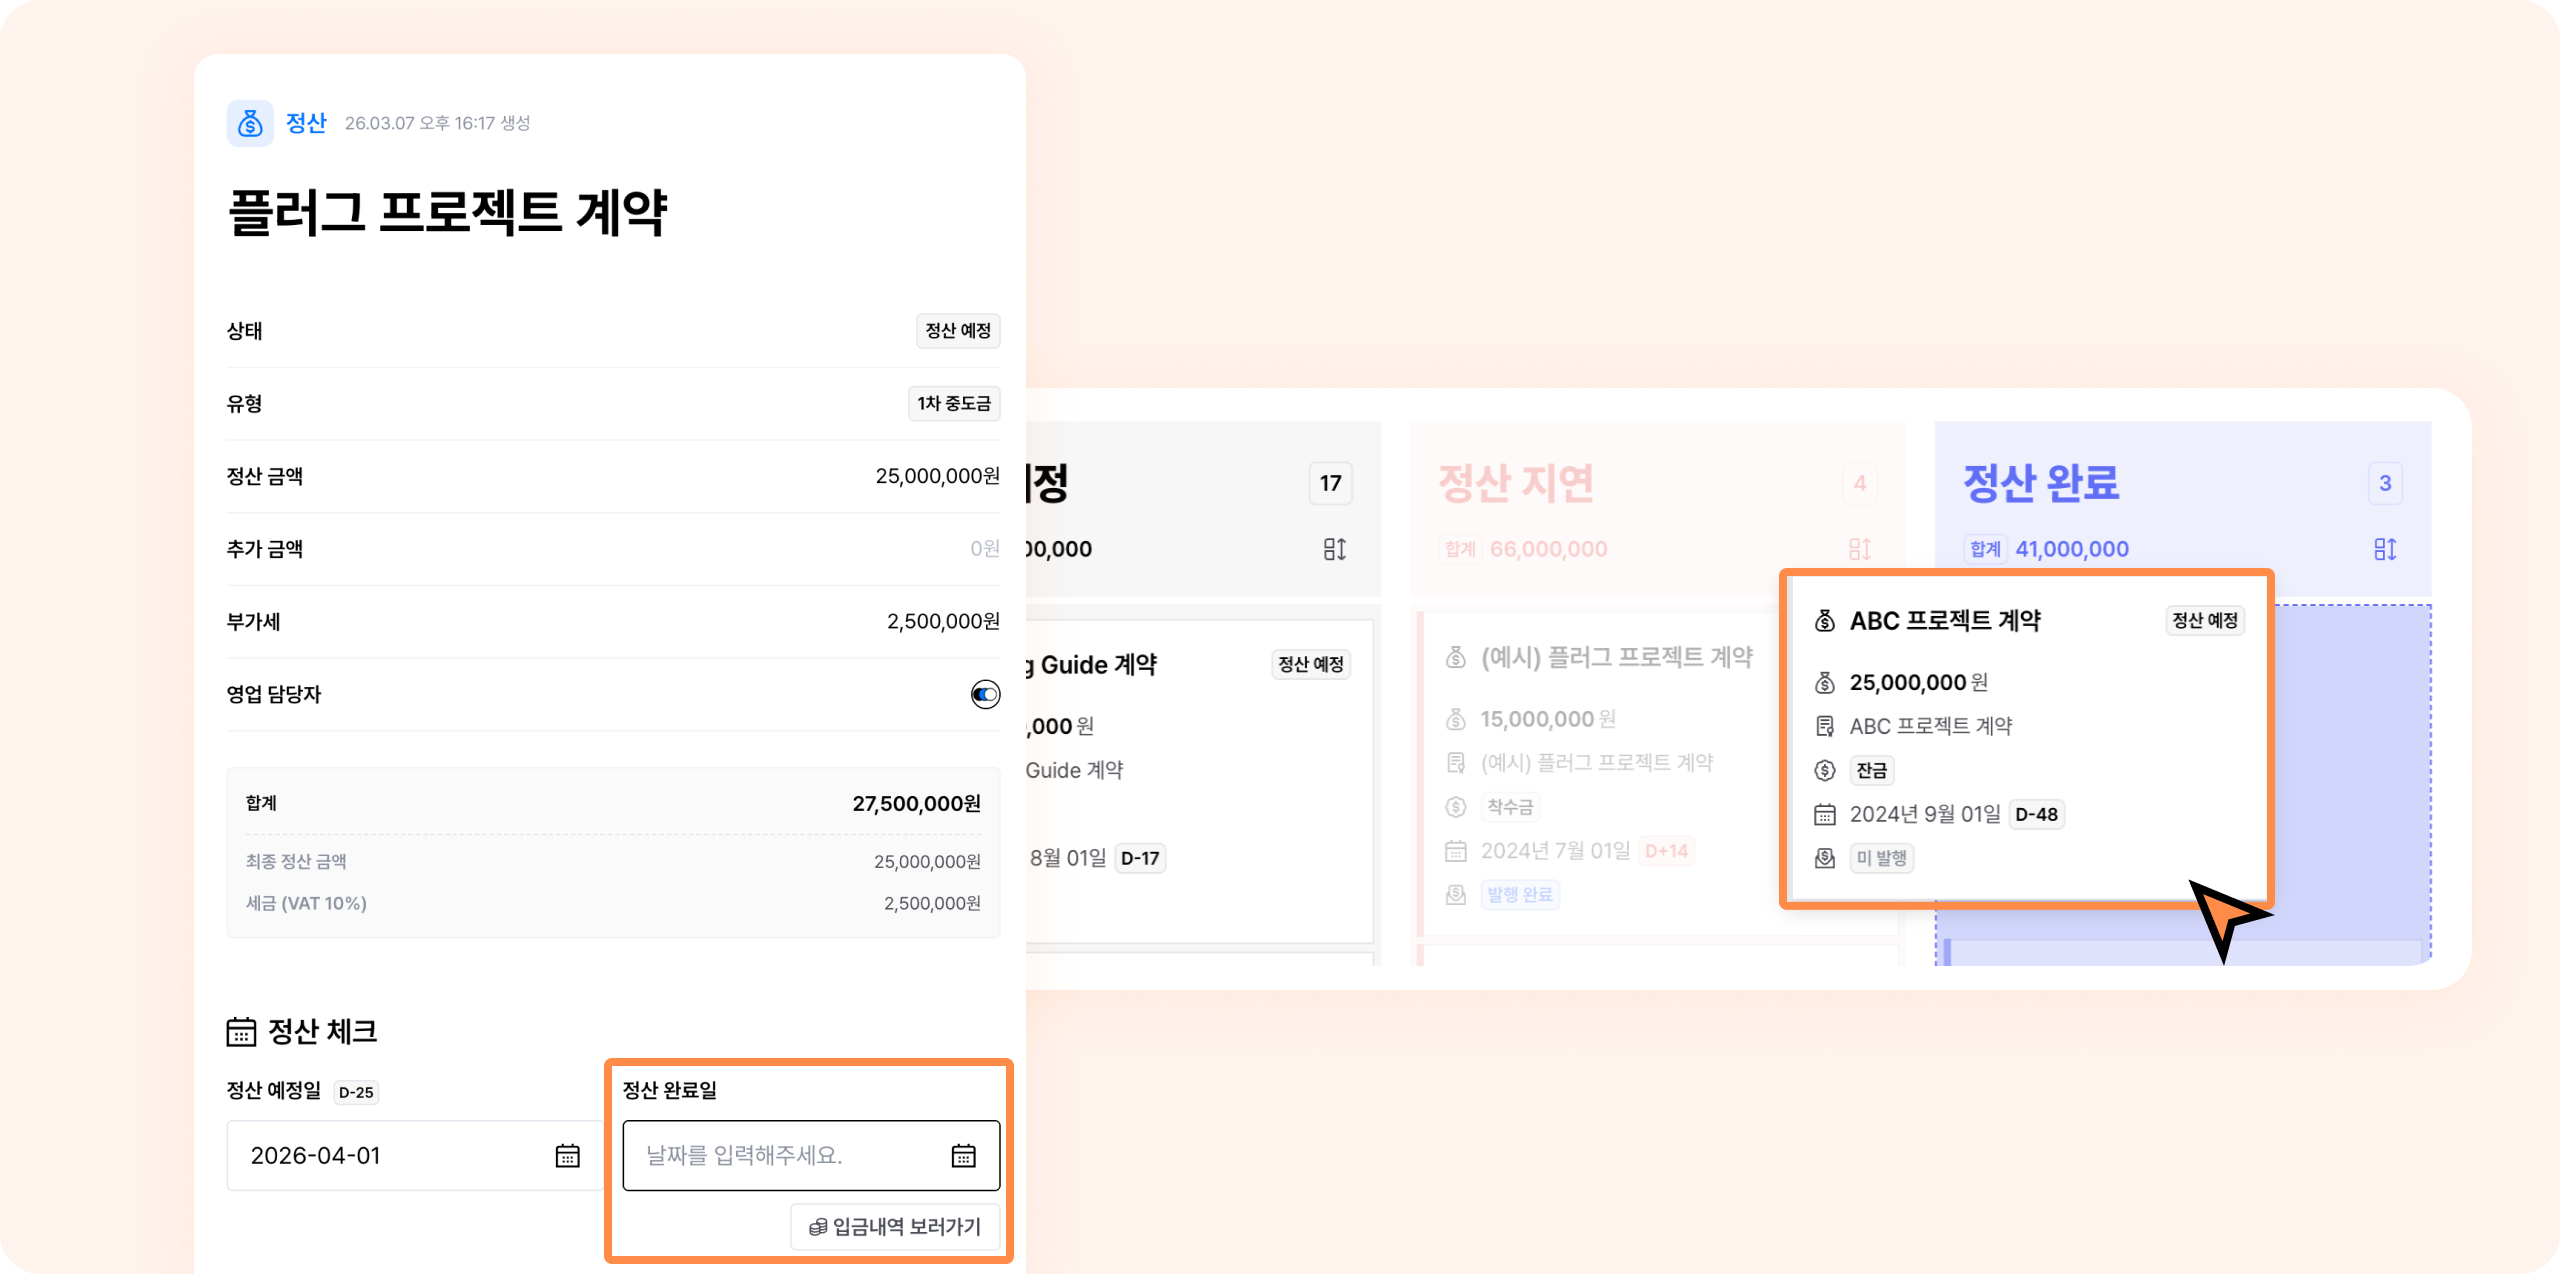Viewport: 2560px width, 1274px height.
Task: Click the 미 발행 tag on ABC card
Action: coord(1881,858)
